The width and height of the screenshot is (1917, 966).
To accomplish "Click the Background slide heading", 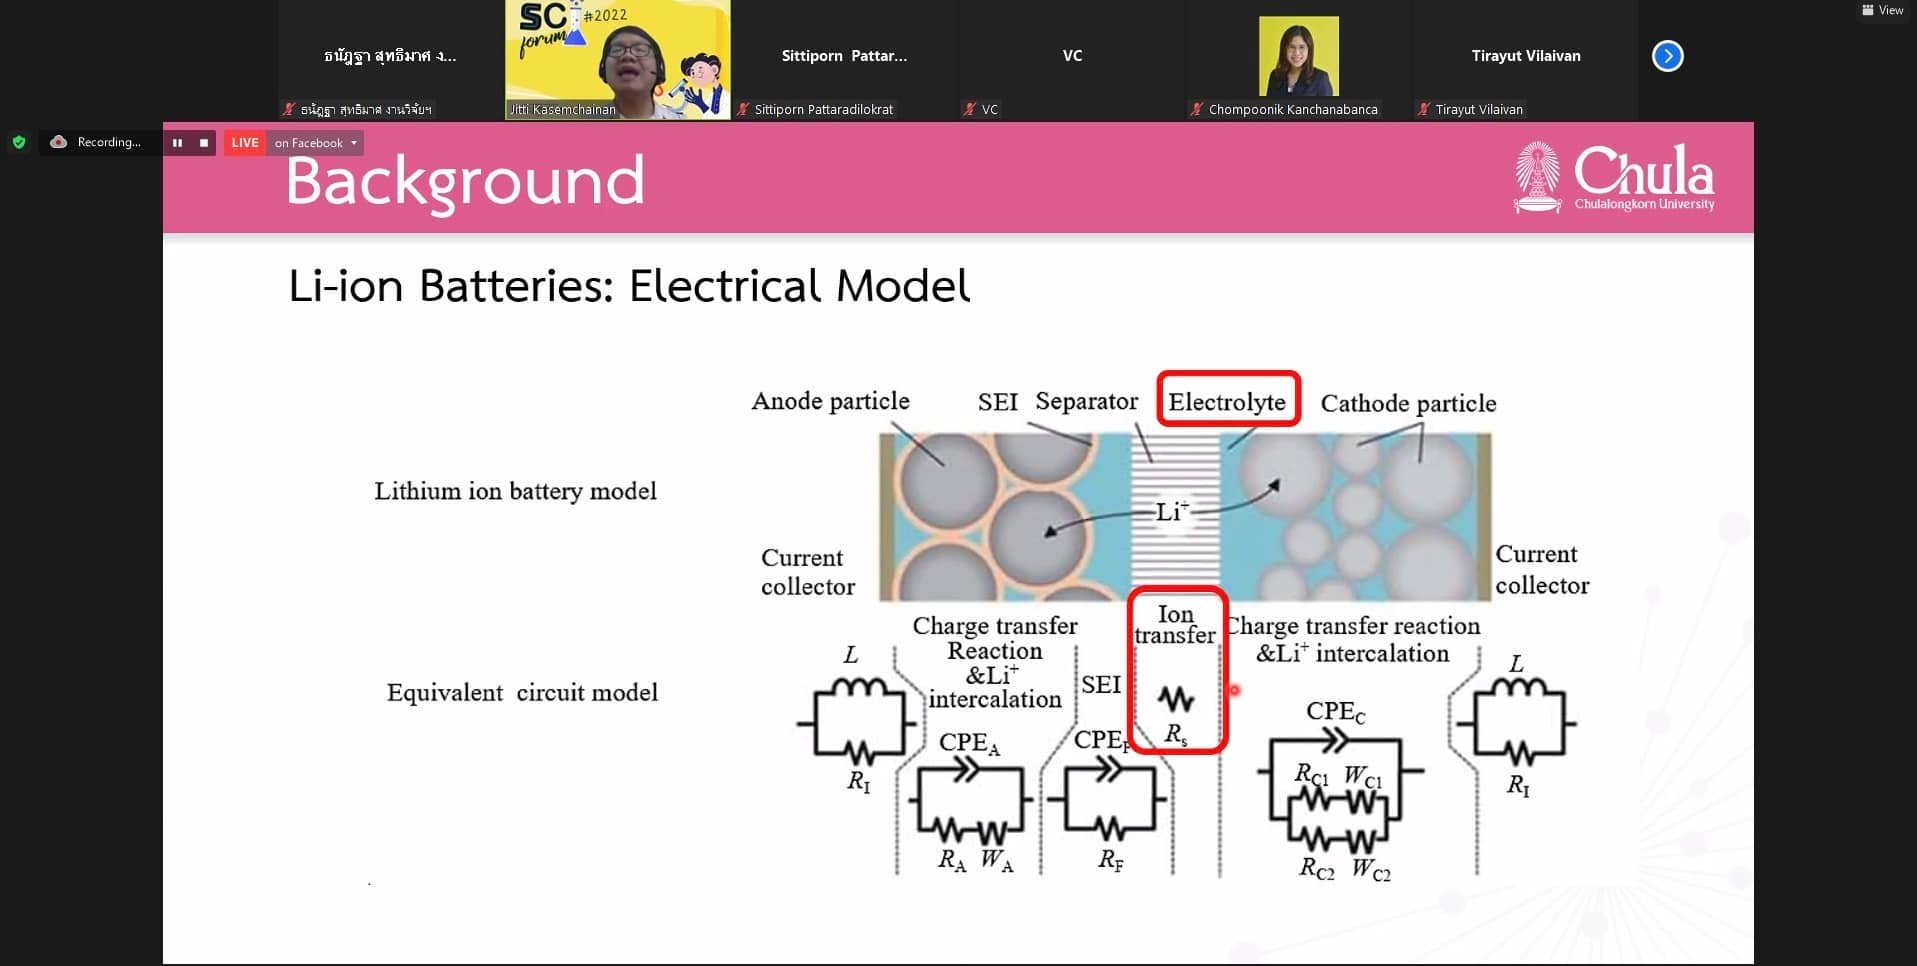I will click(465, 181).
